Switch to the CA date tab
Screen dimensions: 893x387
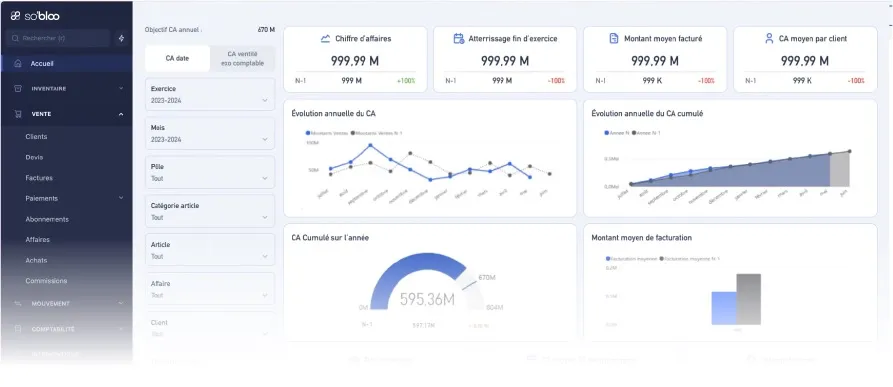pyautogui.click(x=178, y=58)
